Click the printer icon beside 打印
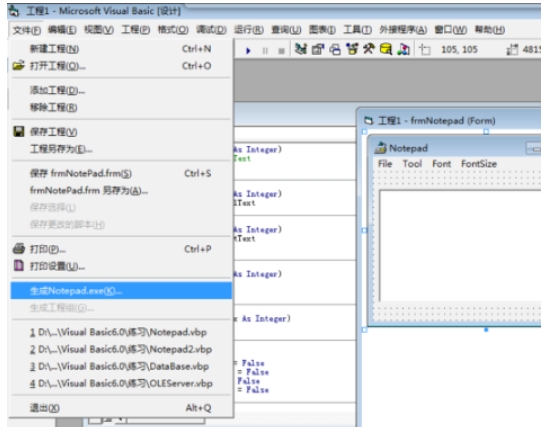The height and width of the screenshot is (427, 550). (19, 249)
